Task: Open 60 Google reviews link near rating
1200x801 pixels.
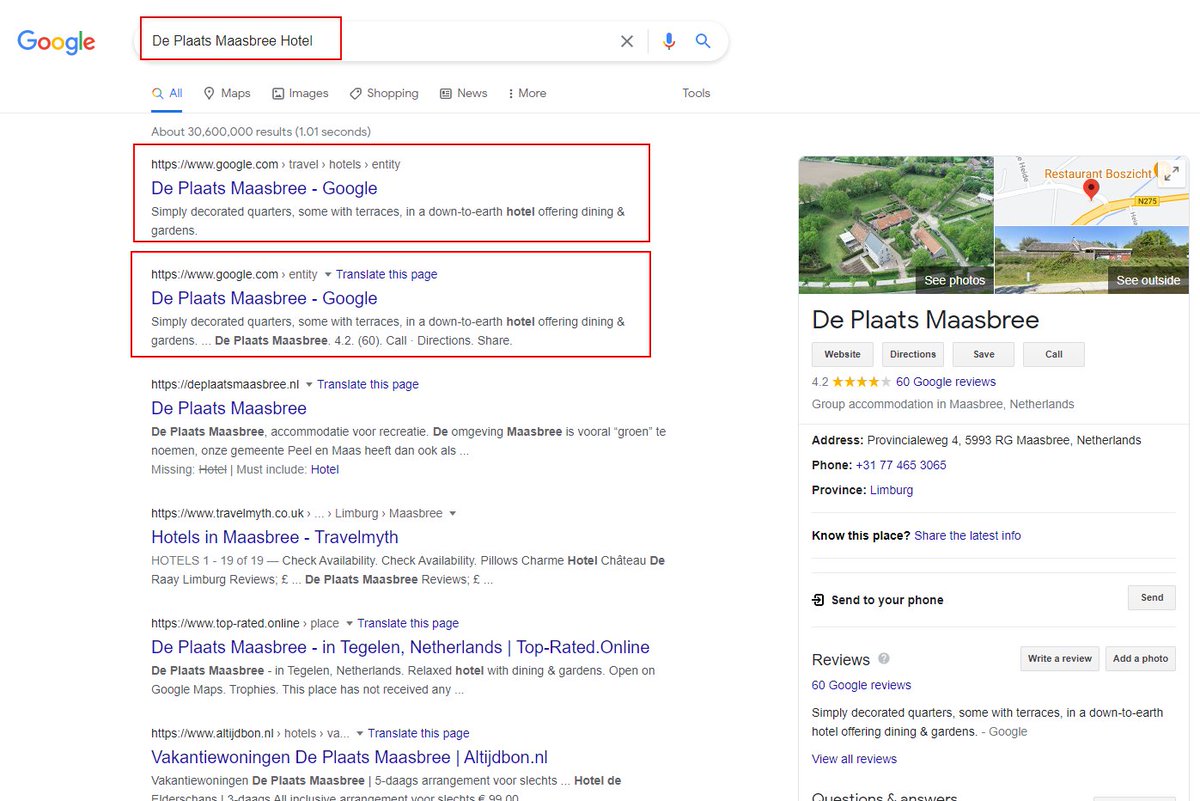Action: pyautogui.click(x=946, y=381)
